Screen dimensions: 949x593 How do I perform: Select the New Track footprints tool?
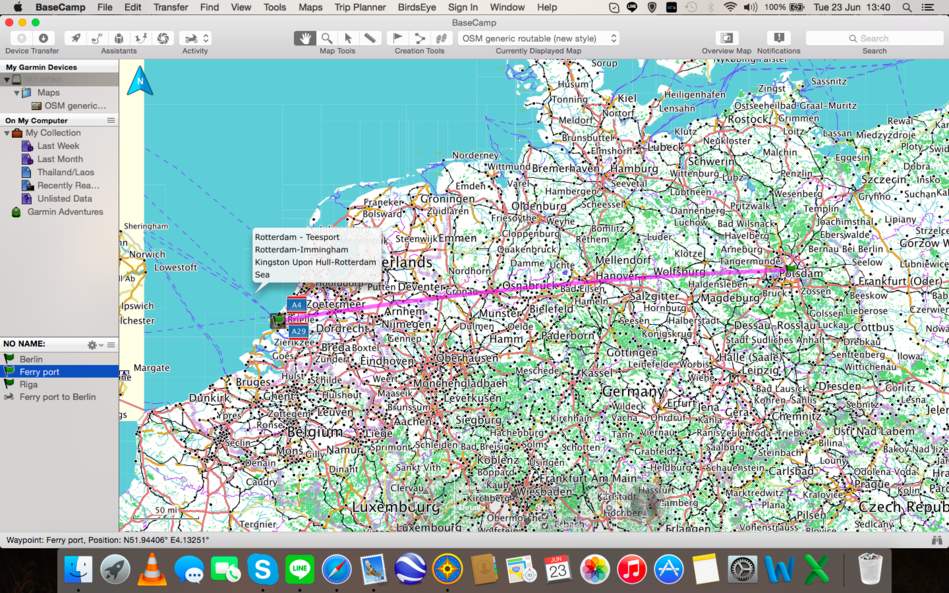pos(441,38)
